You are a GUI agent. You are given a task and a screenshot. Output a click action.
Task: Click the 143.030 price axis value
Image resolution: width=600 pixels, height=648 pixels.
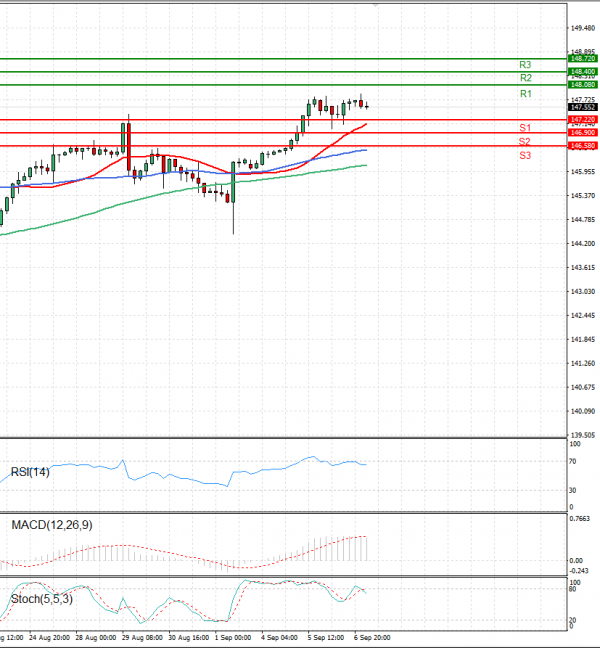tap(583, 291)
